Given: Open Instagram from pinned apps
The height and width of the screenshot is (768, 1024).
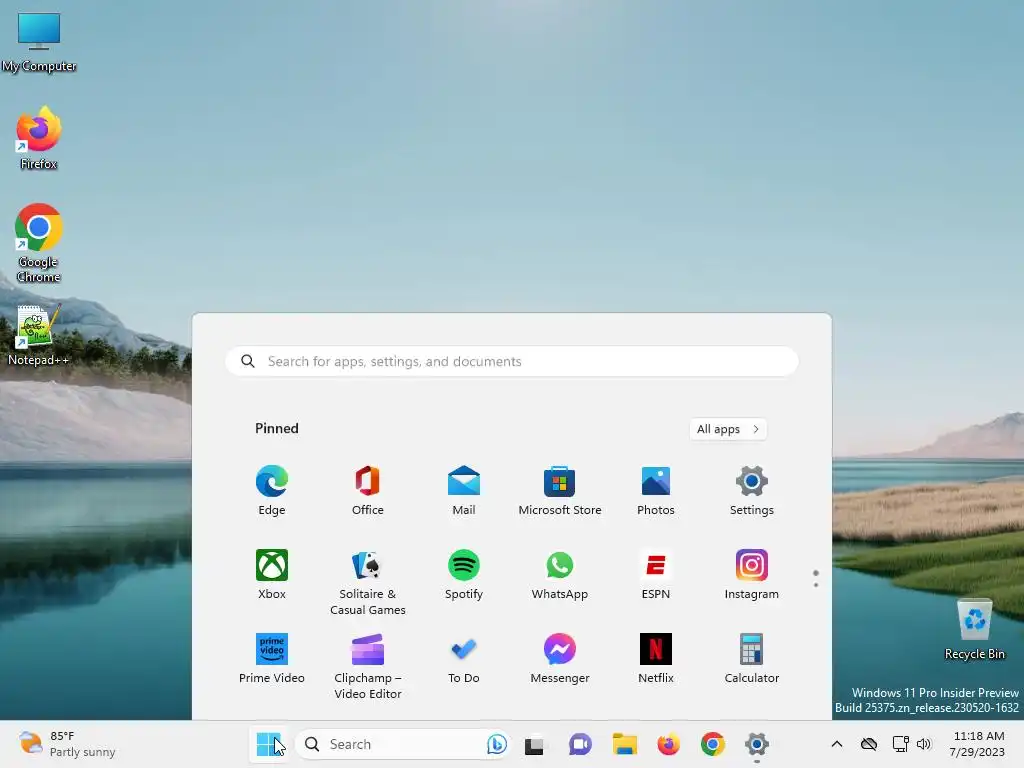Looking at the screenshot, I should point(752,575).
